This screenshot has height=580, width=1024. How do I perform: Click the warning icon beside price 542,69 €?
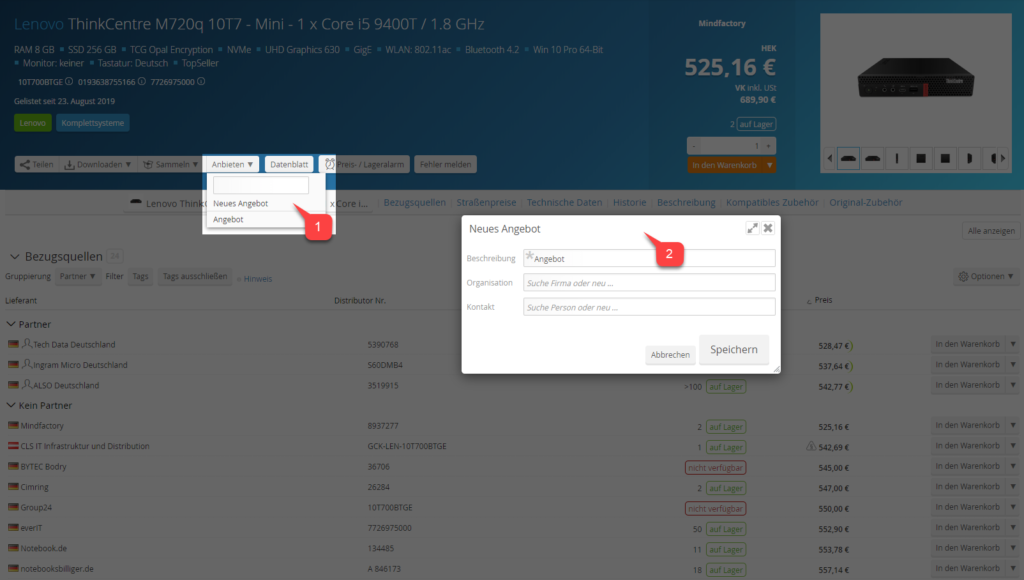[x=811, y=446]
